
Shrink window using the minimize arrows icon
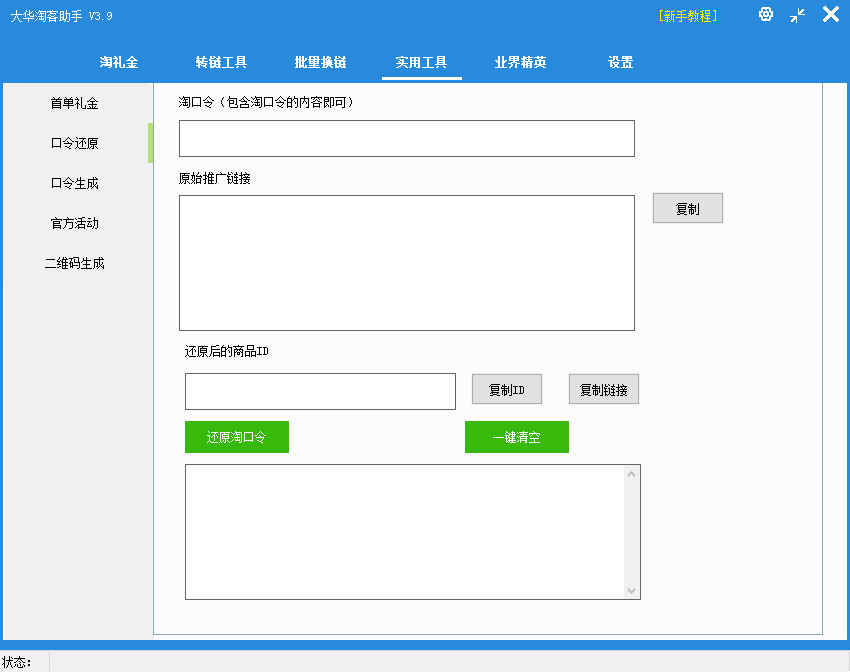pyautogui.click(x=797, y=15)
